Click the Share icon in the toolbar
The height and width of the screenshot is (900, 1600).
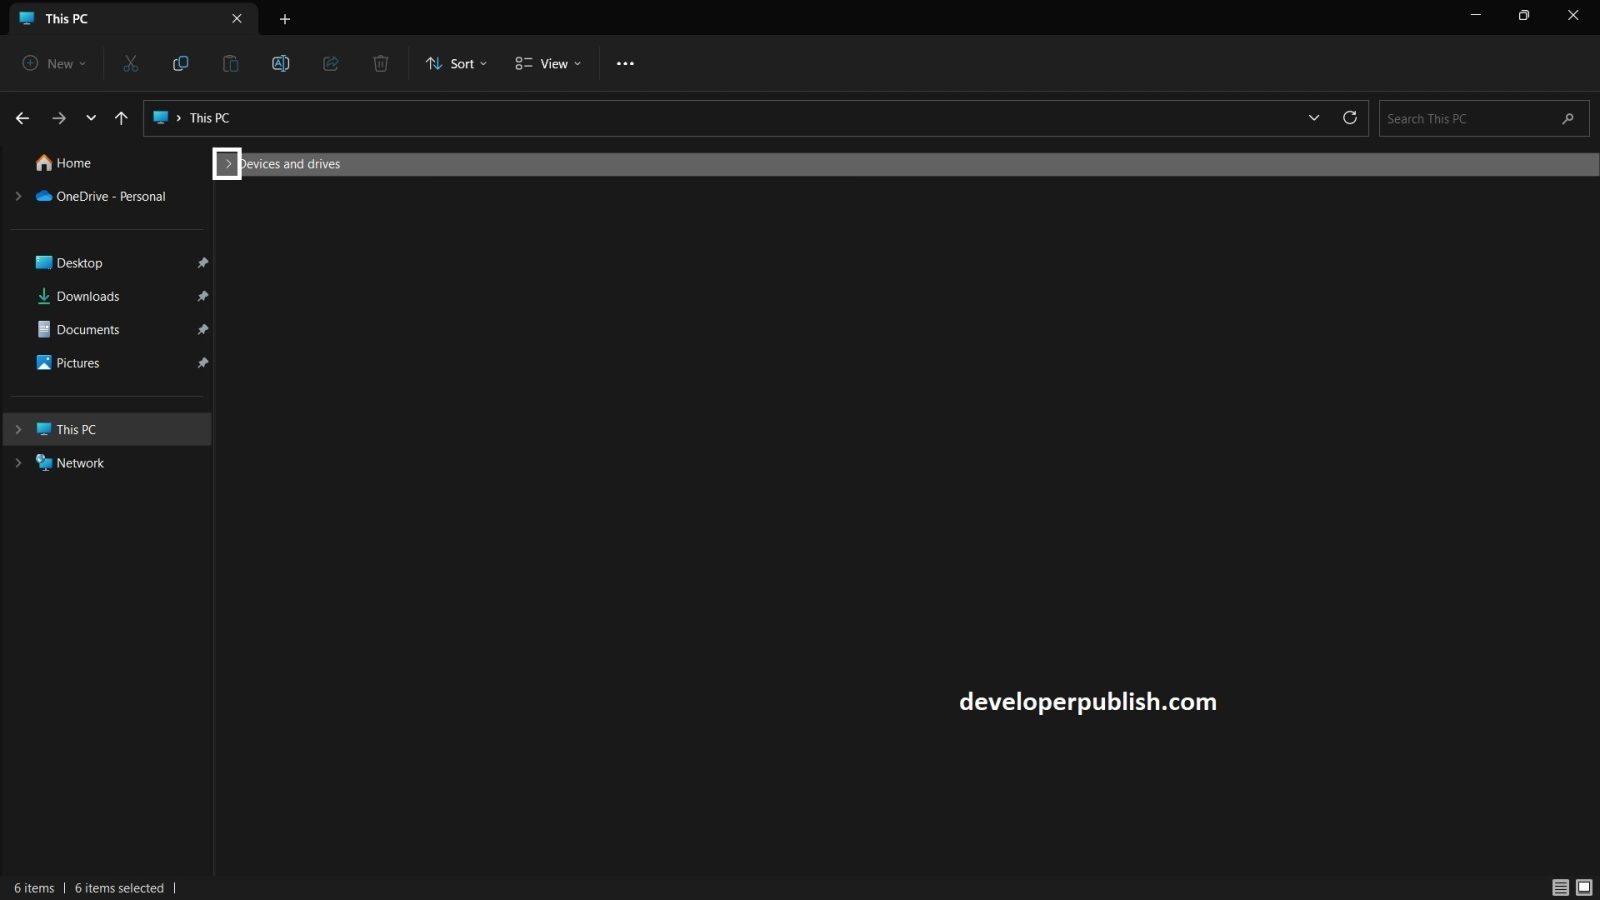point(330,63)
